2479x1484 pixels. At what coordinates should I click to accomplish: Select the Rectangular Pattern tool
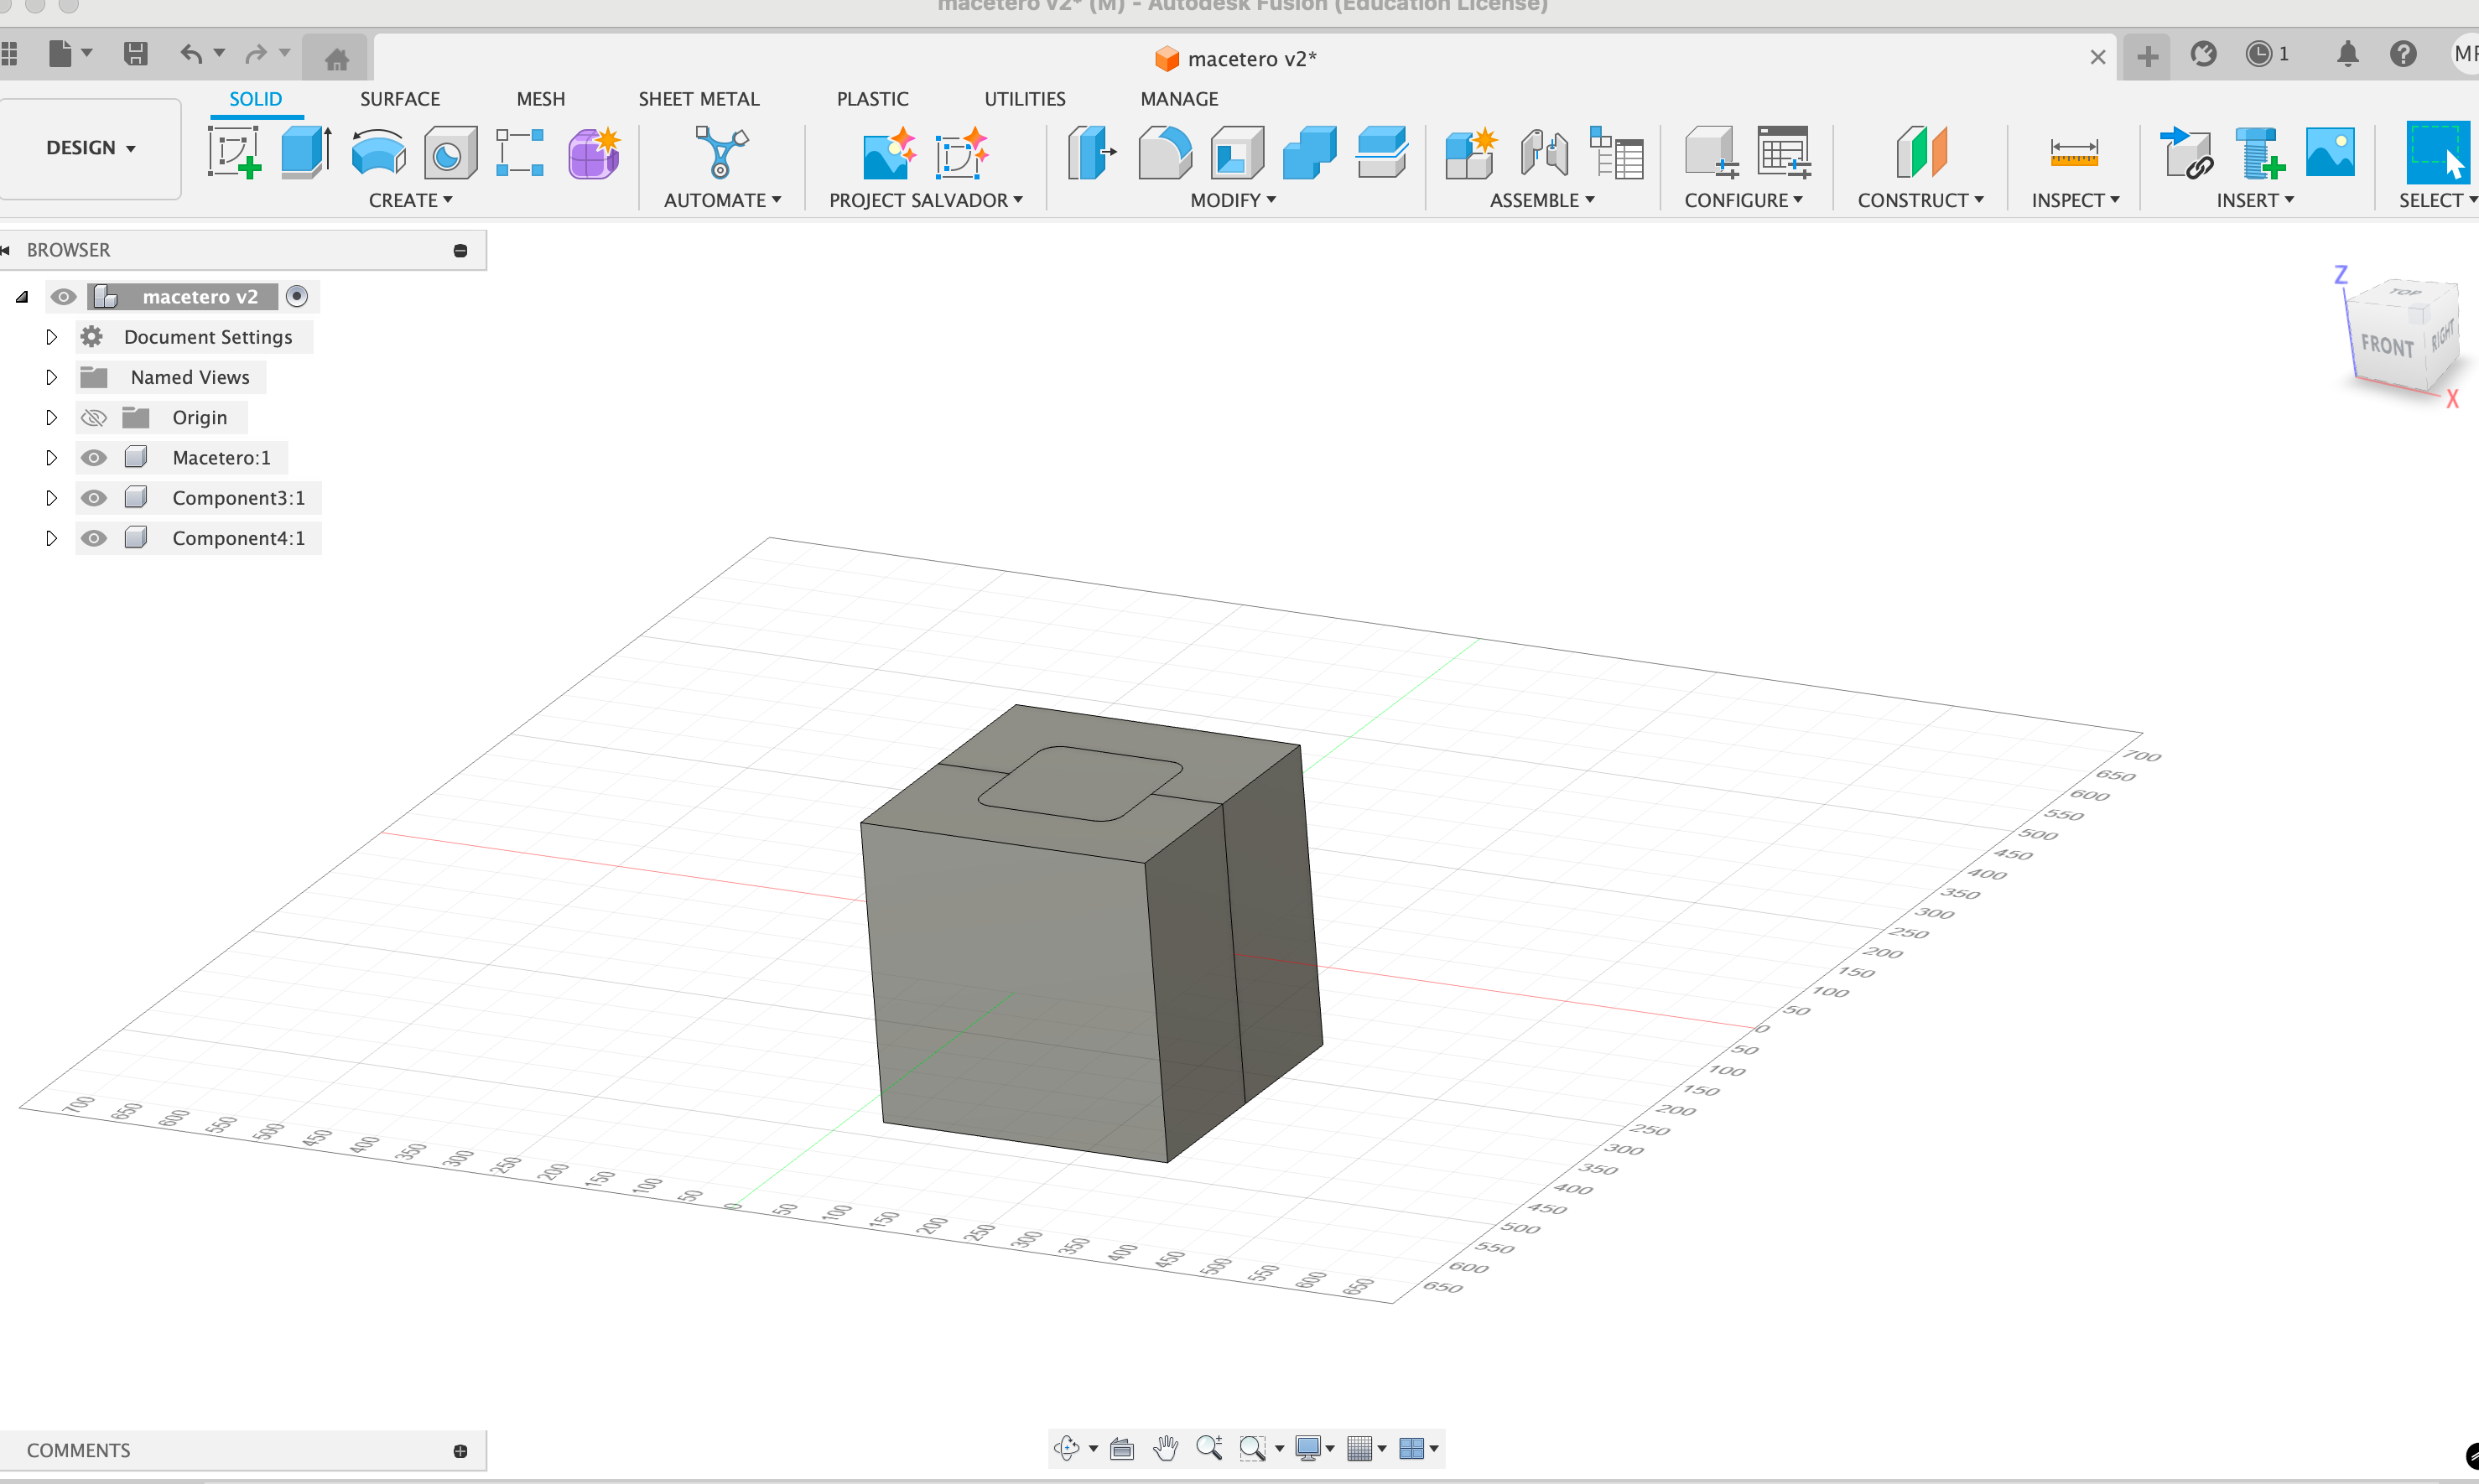520,152
